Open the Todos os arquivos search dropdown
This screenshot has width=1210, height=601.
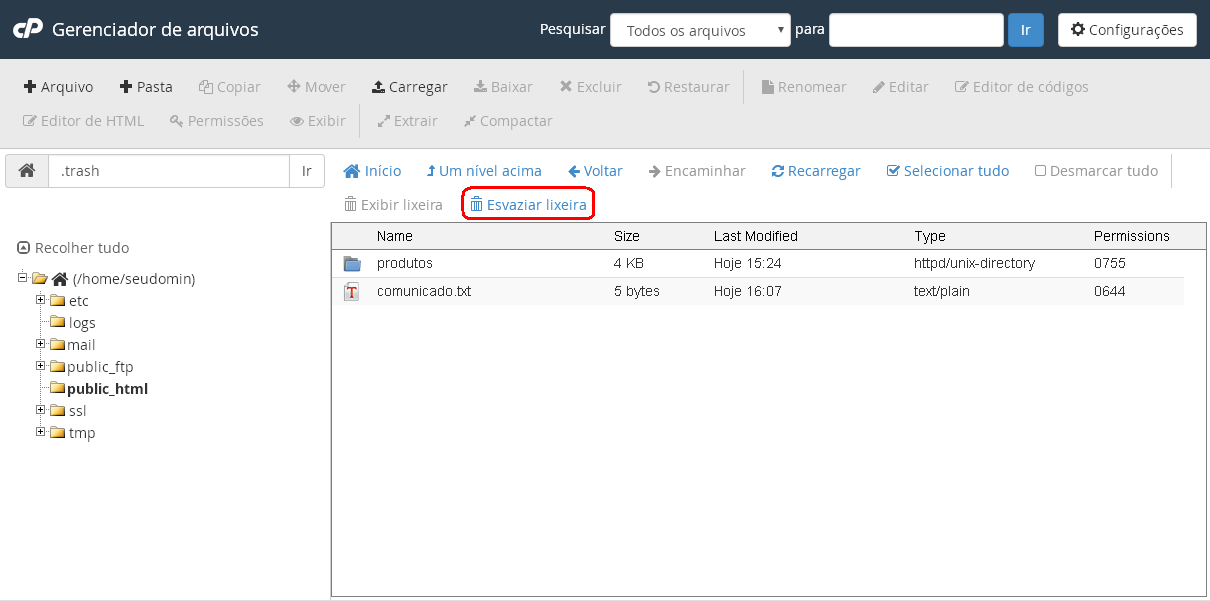coord(700,30)
